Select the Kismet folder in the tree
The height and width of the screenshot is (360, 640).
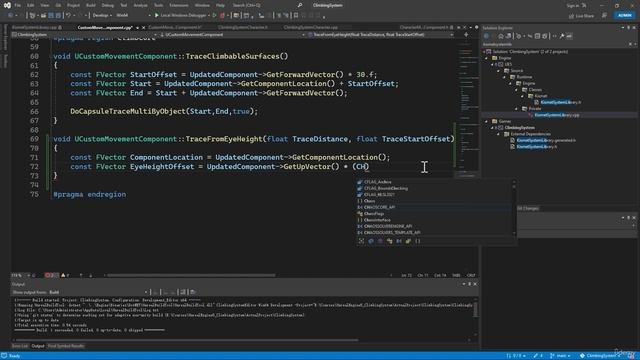541,96
